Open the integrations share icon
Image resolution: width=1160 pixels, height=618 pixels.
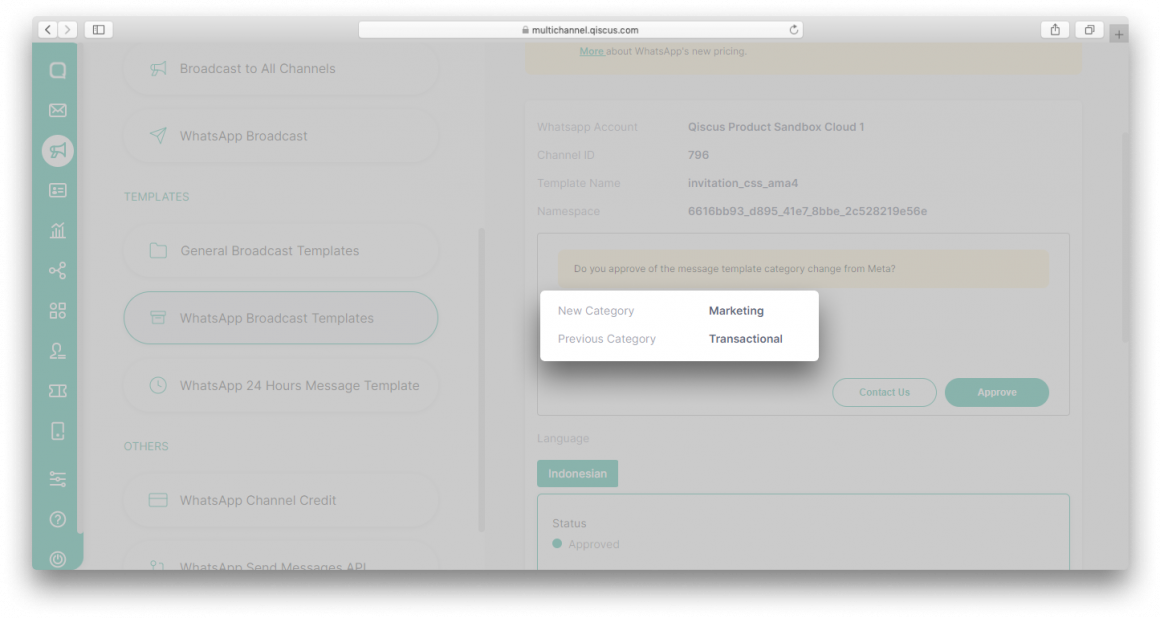tap(57, 270)
